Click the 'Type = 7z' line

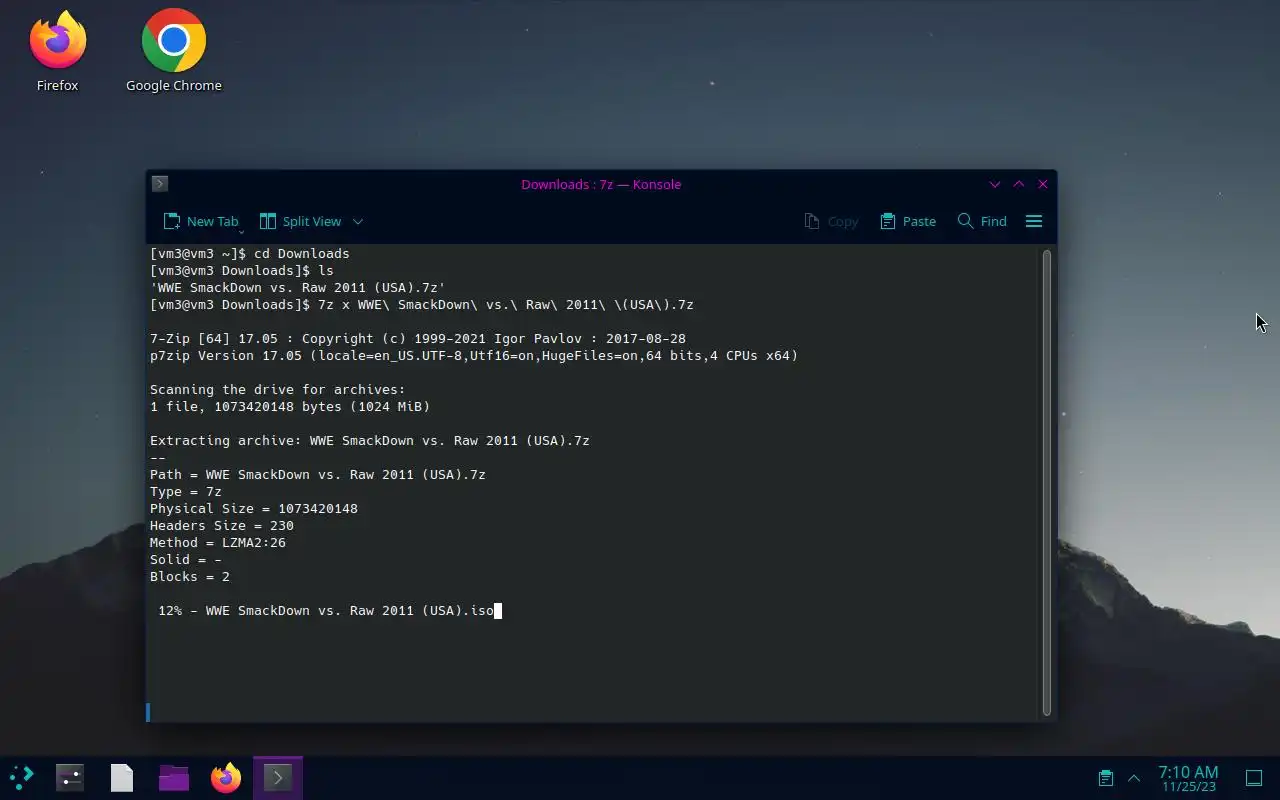[x=186, y=492]
